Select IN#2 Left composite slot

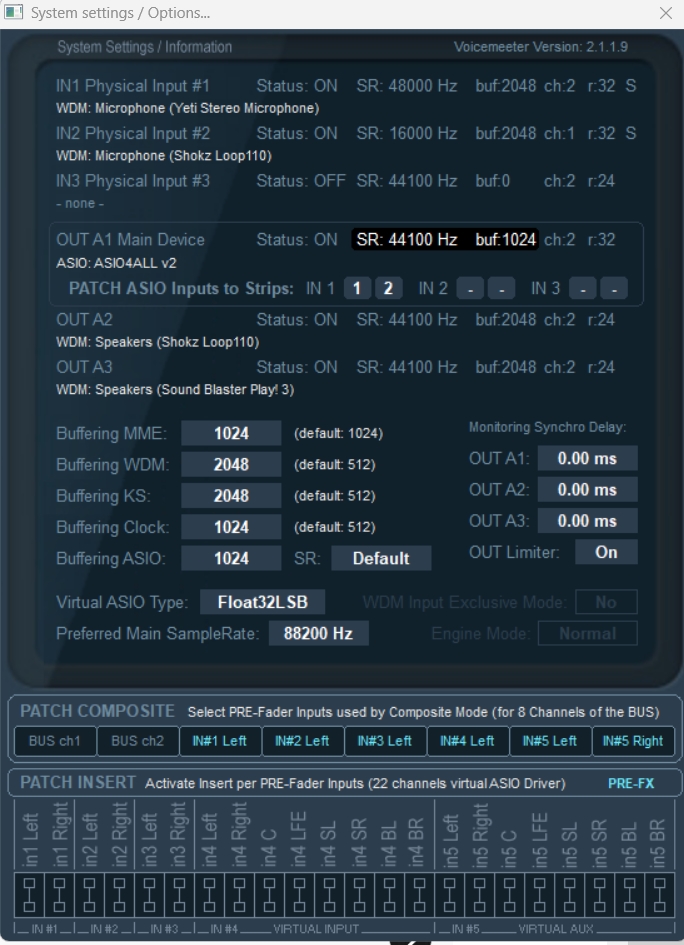(303, 741)
